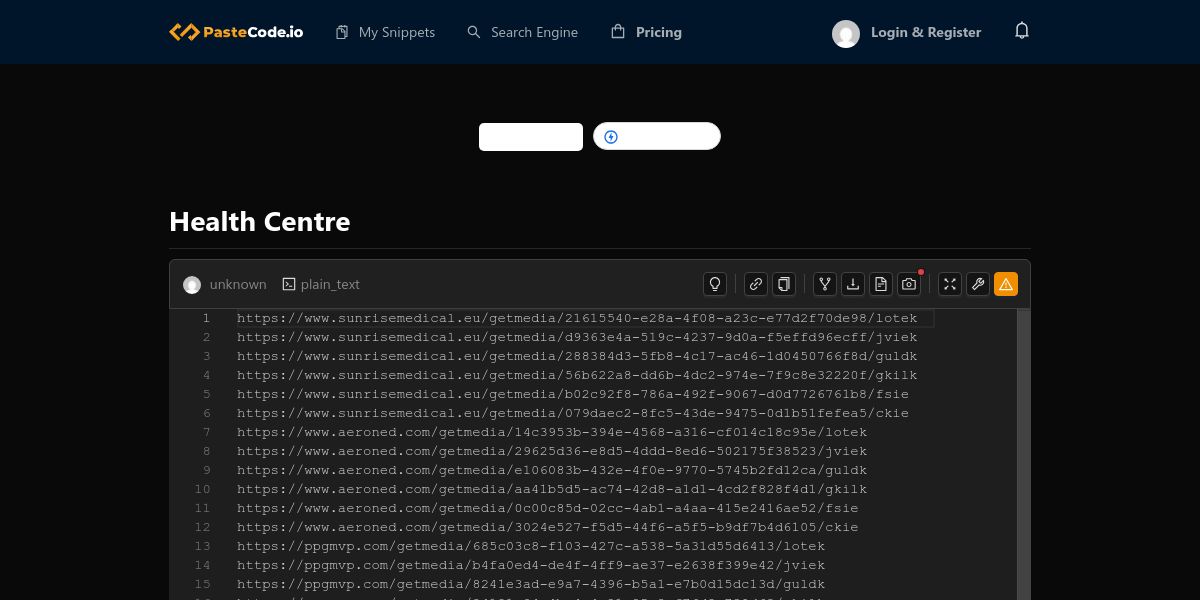Open the notifications bell
Screen dimensions: 1200x600
coord(1021,31)
